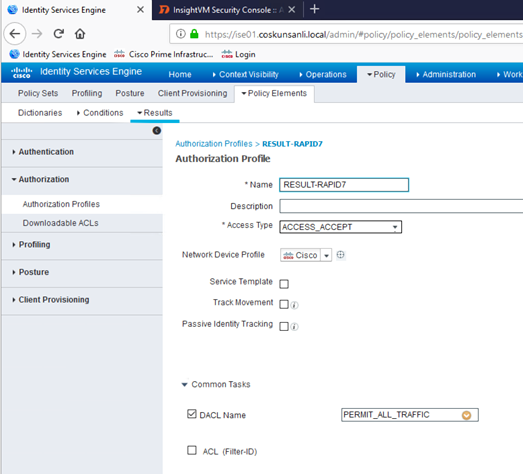
Task: Enable Track Movement checkbox
Action: coord(284,305)
